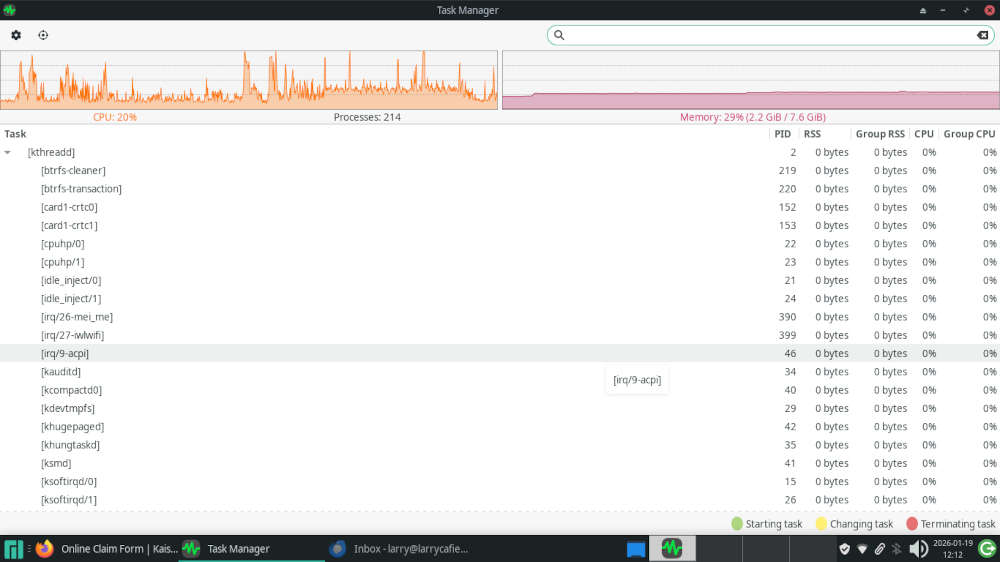The image size is (1000, 562).
Task: Sort by Group CPU column header
Action: [x=969, y=134]
